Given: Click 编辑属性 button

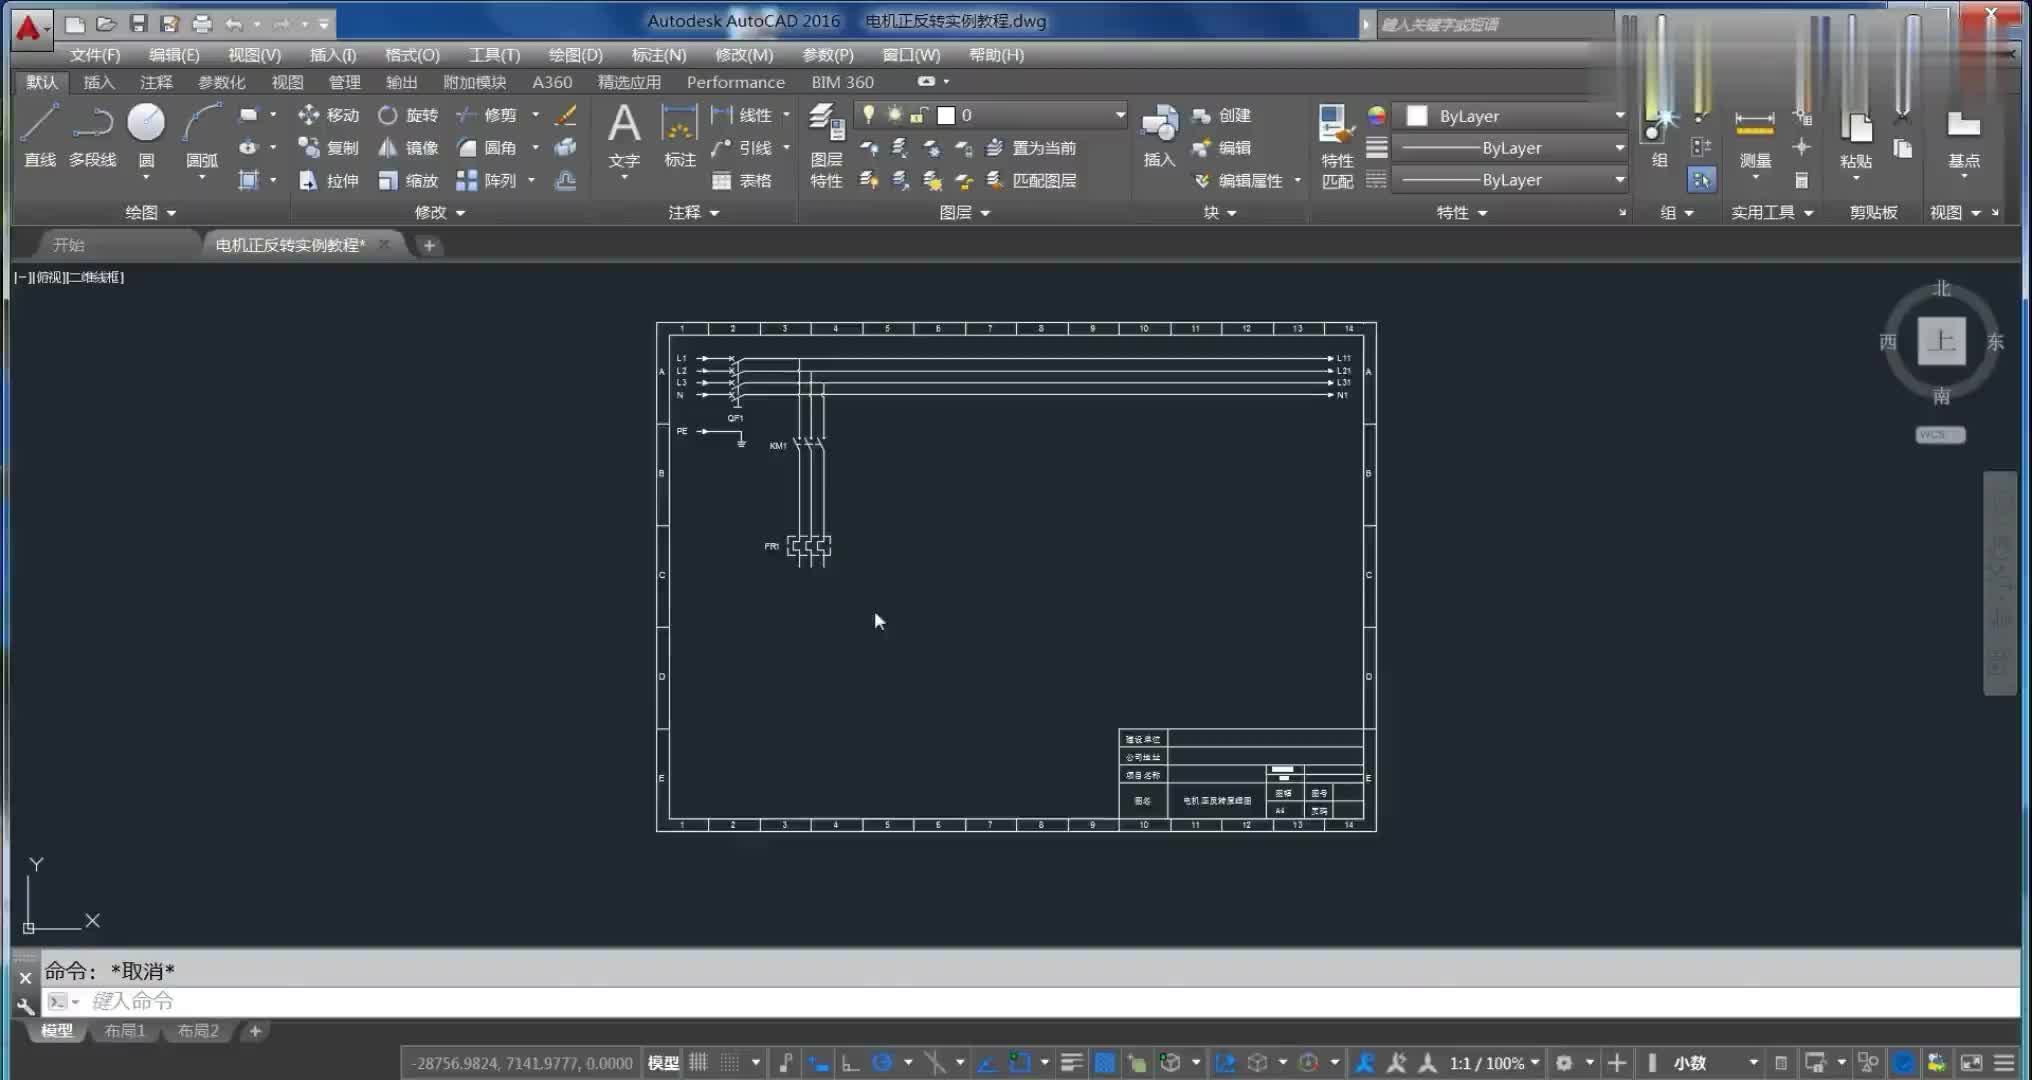Looking at the screenshot, I should tap(1238, 180).
